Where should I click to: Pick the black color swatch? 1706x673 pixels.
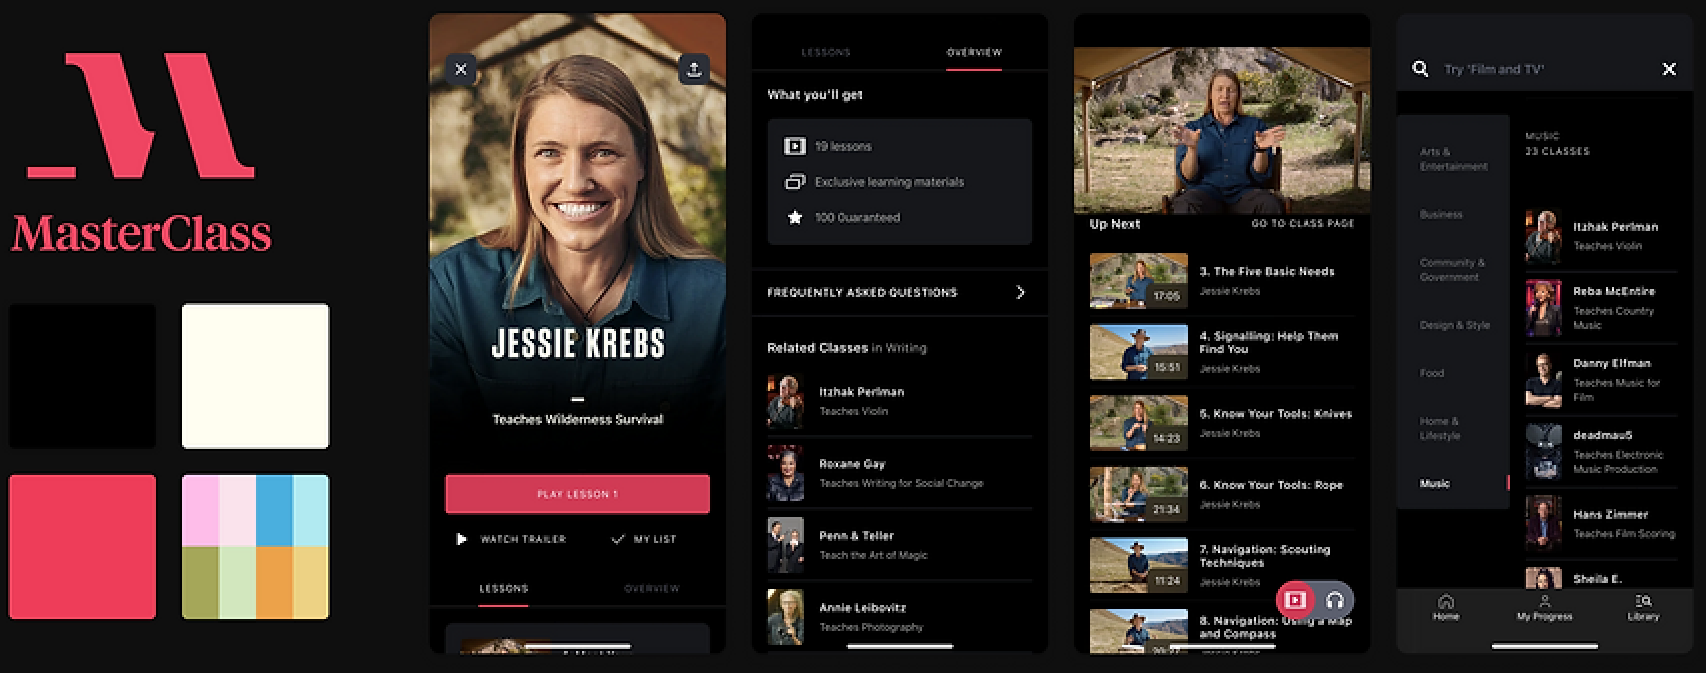(x=82, y=376)
